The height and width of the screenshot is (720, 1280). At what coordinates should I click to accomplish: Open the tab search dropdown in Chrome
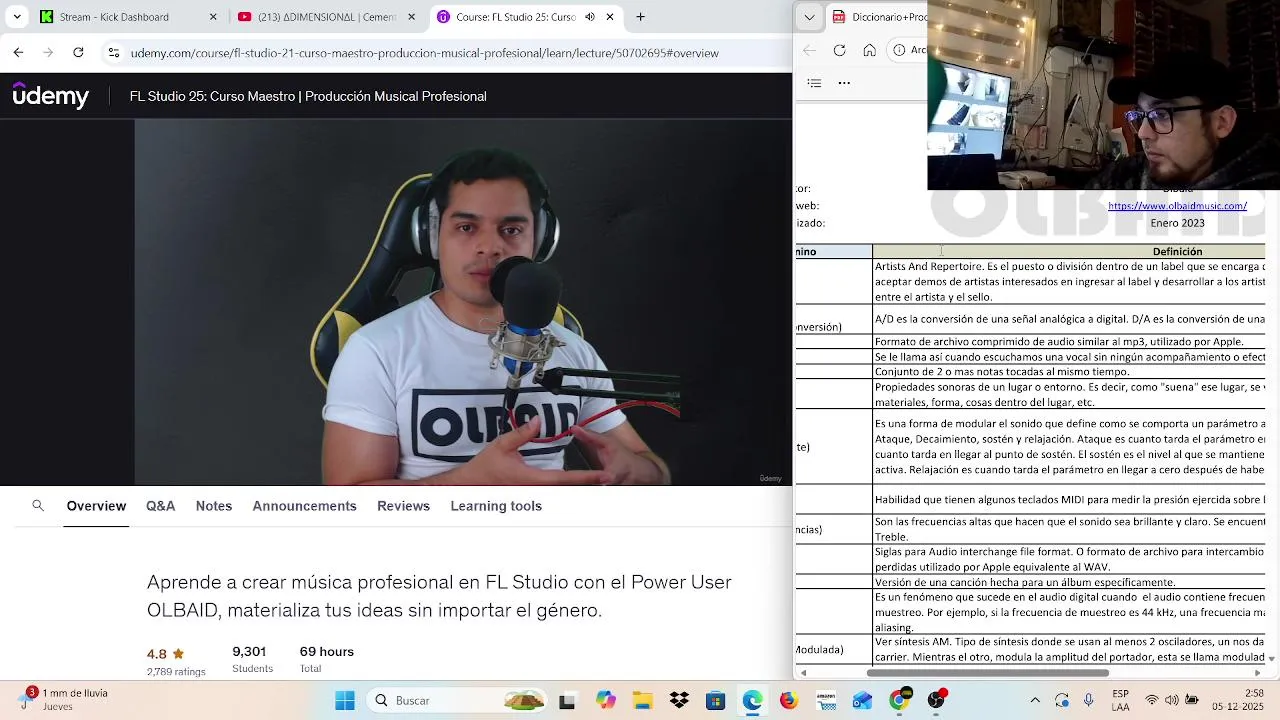pyautogui.click(x=17, y=17)
